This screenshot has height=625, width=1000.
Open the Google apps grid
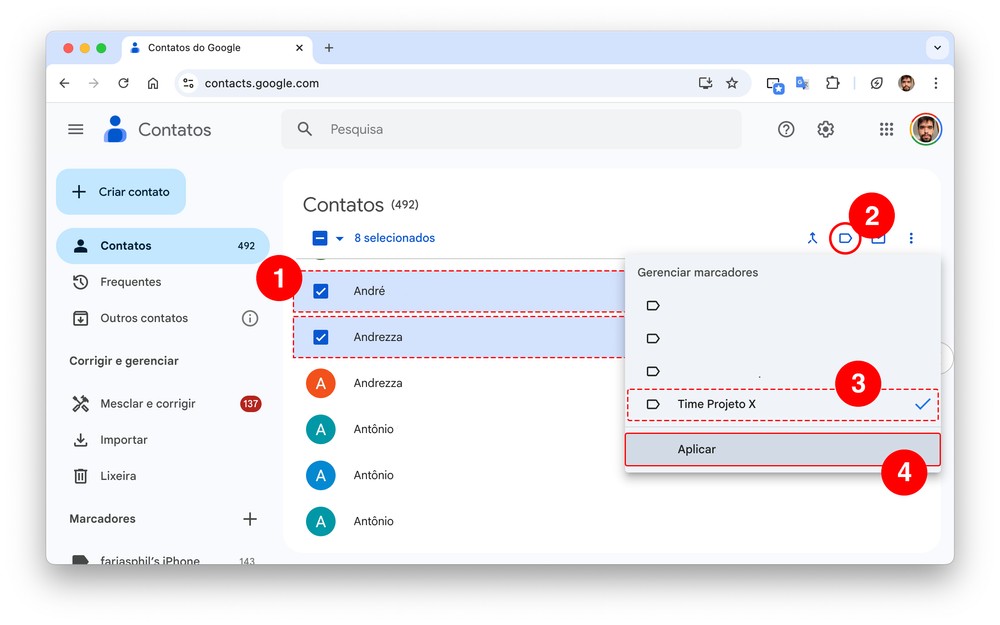click(x=886, y=129)
